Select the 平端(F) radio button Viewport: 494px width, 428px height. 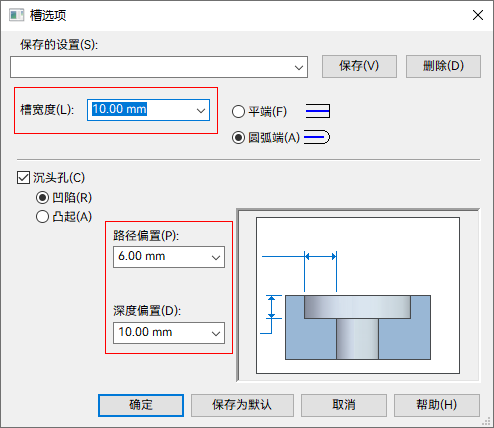pos(238,111)
